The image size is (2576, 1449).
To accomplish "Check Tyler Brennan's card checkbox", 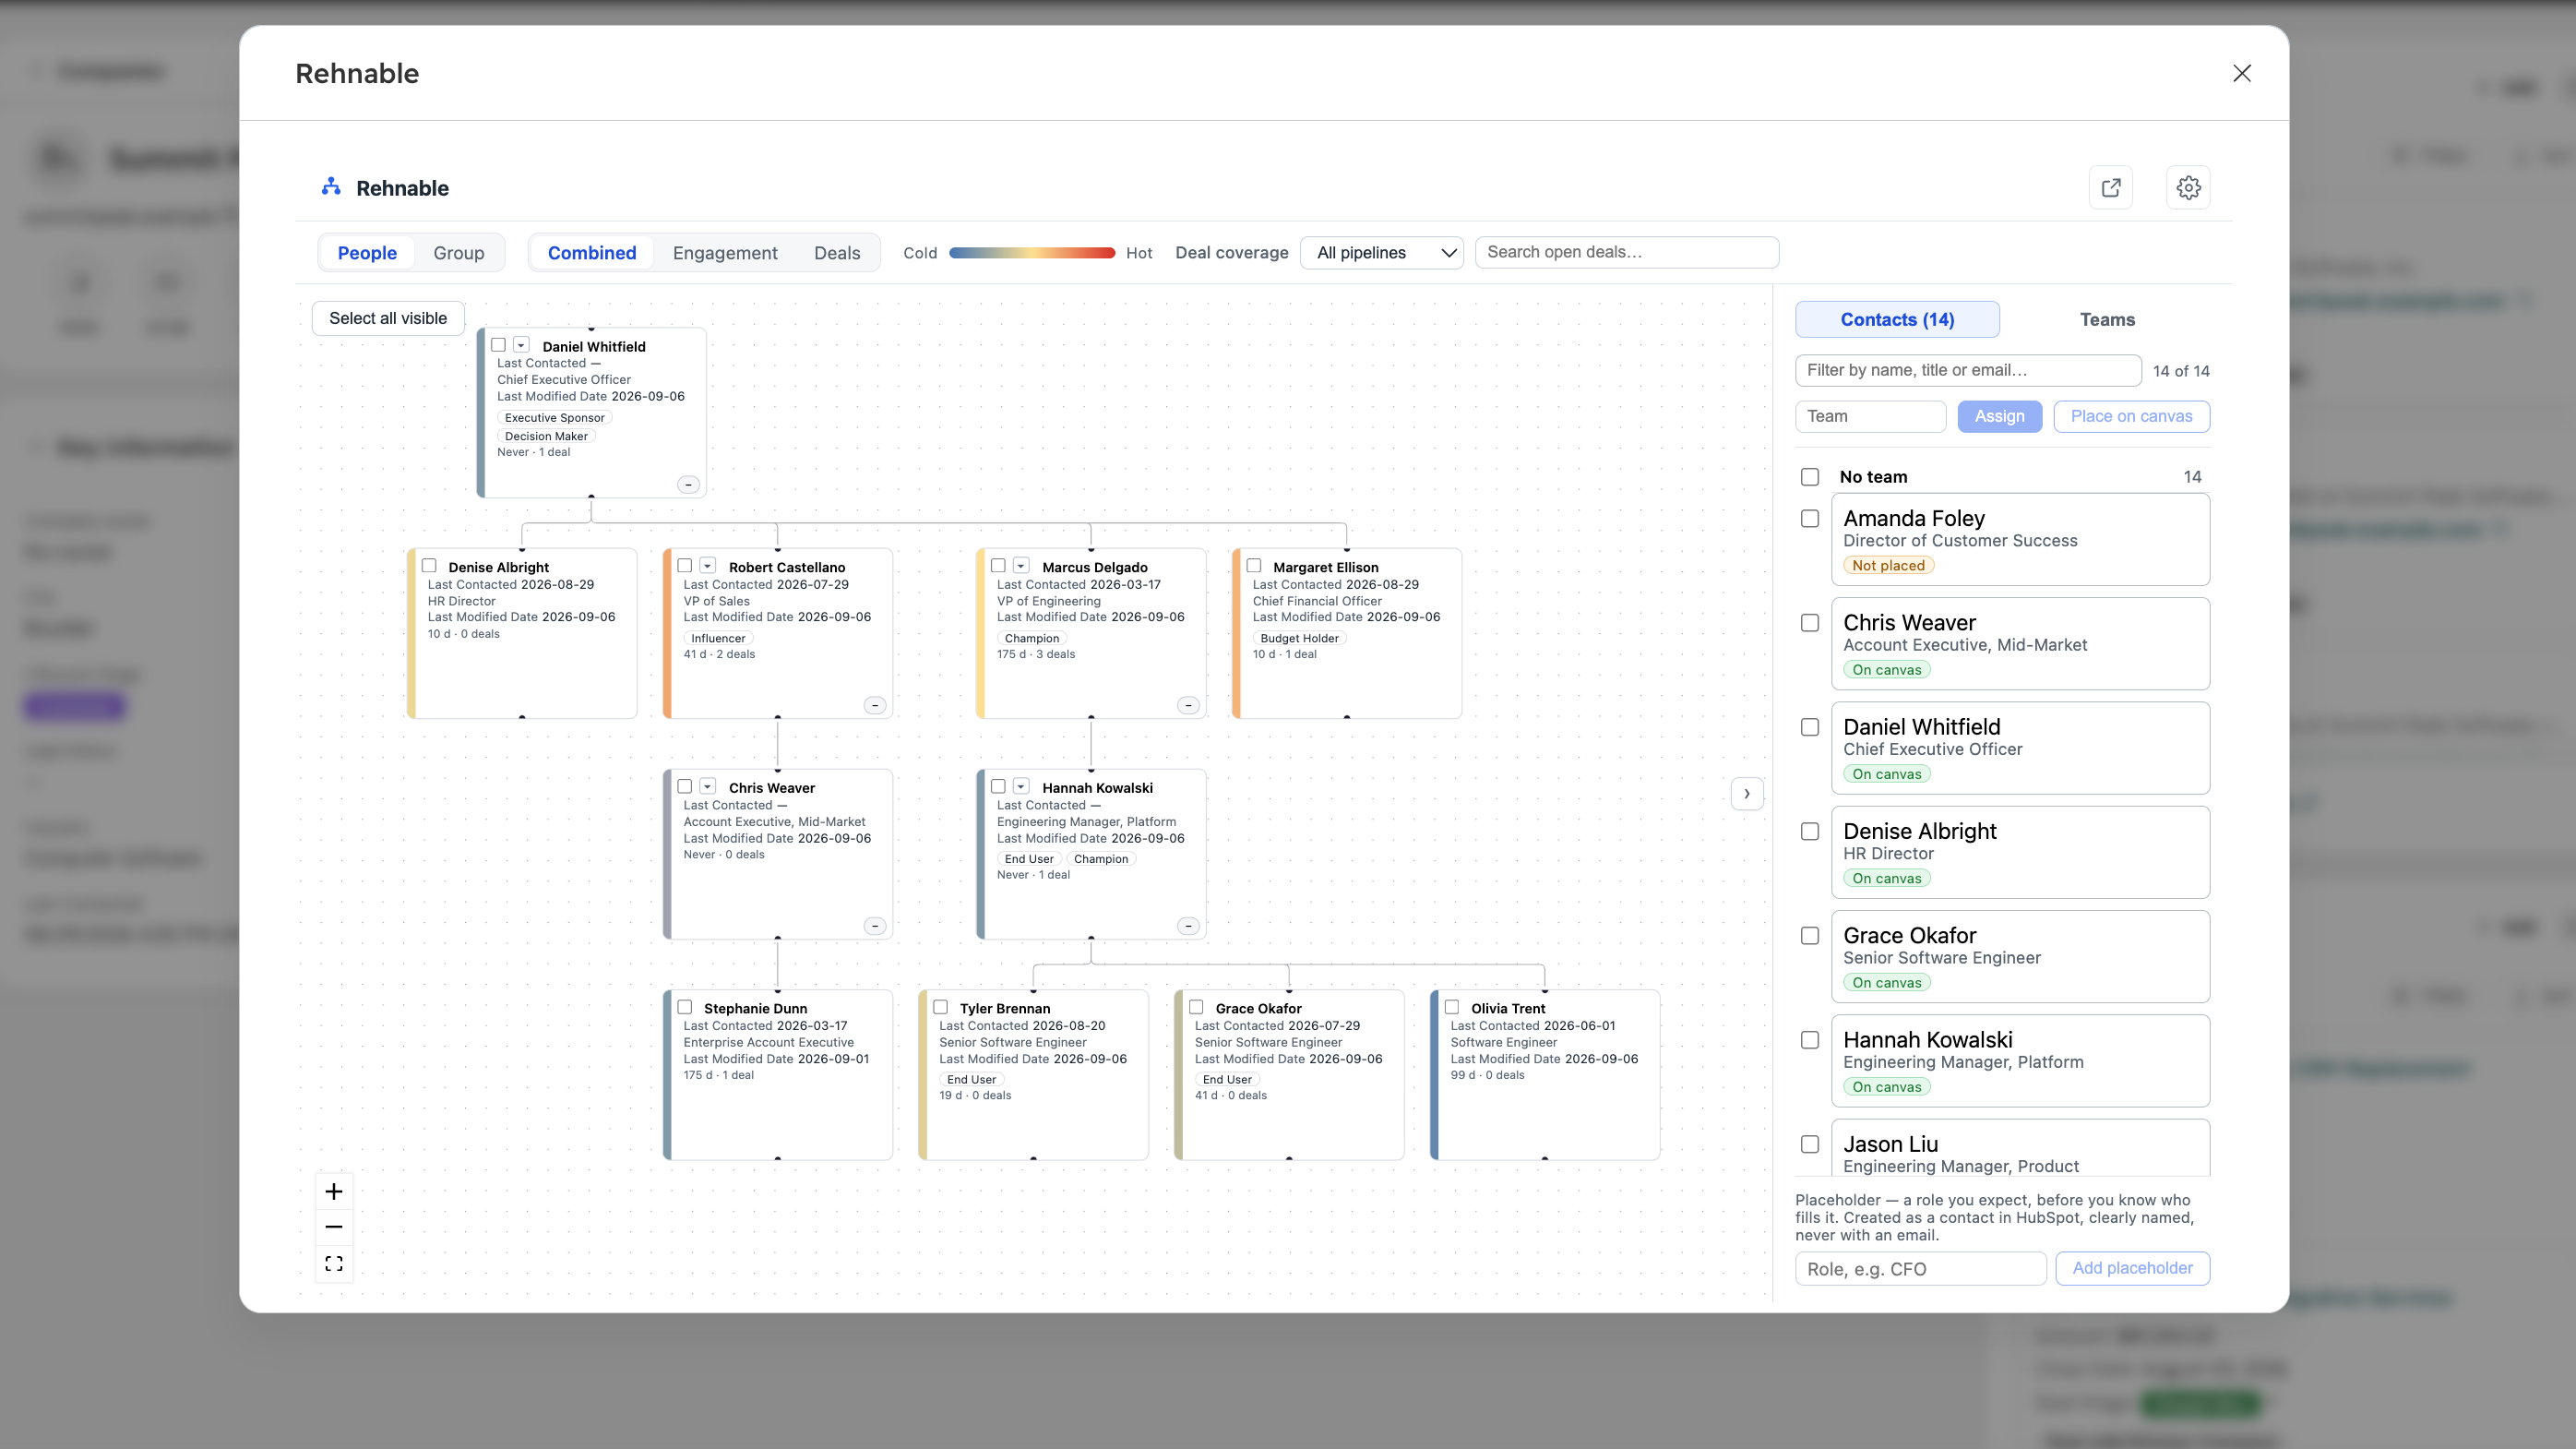I will [941, 1007].
